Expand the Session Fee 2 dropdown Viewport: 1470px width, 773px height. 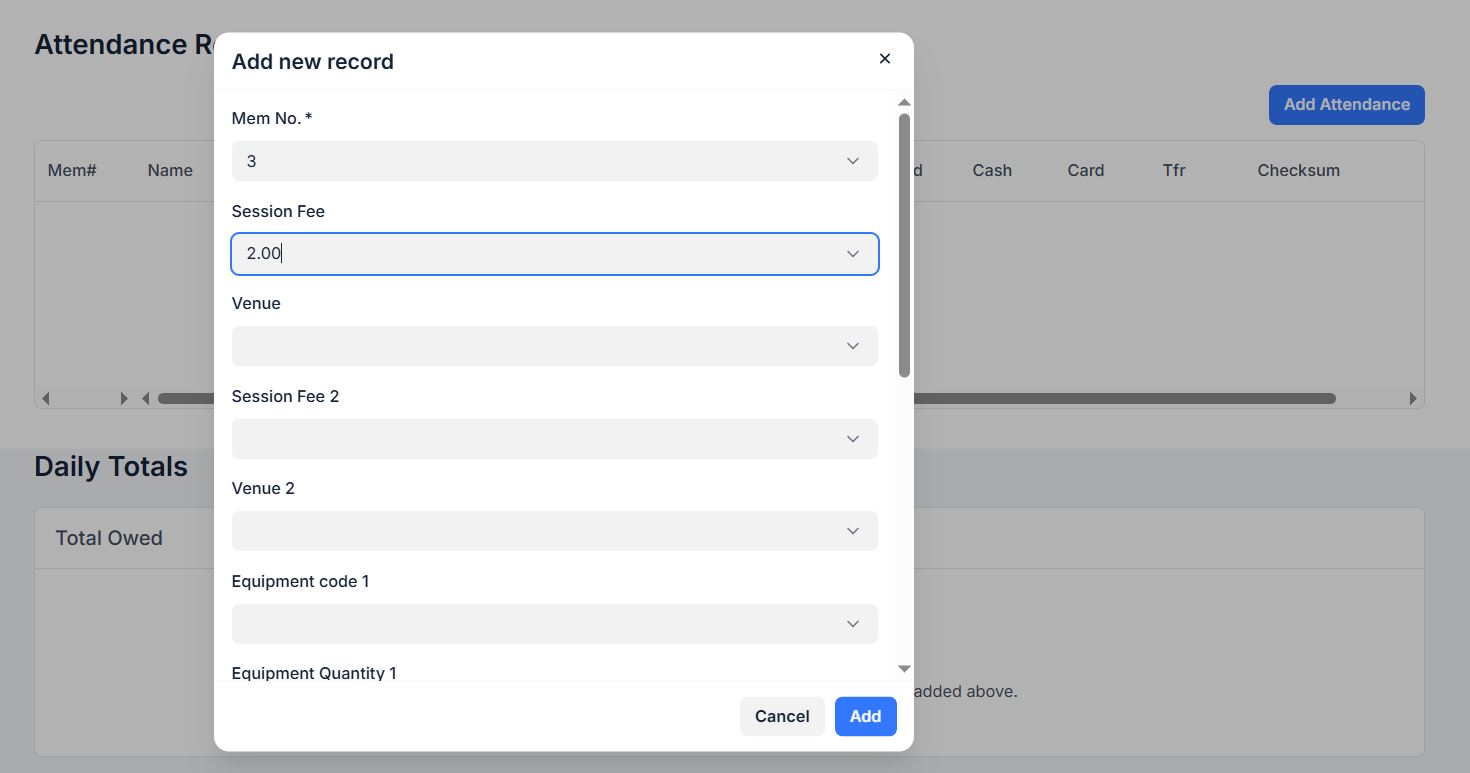pyautogui.click(x=852, y=439)
